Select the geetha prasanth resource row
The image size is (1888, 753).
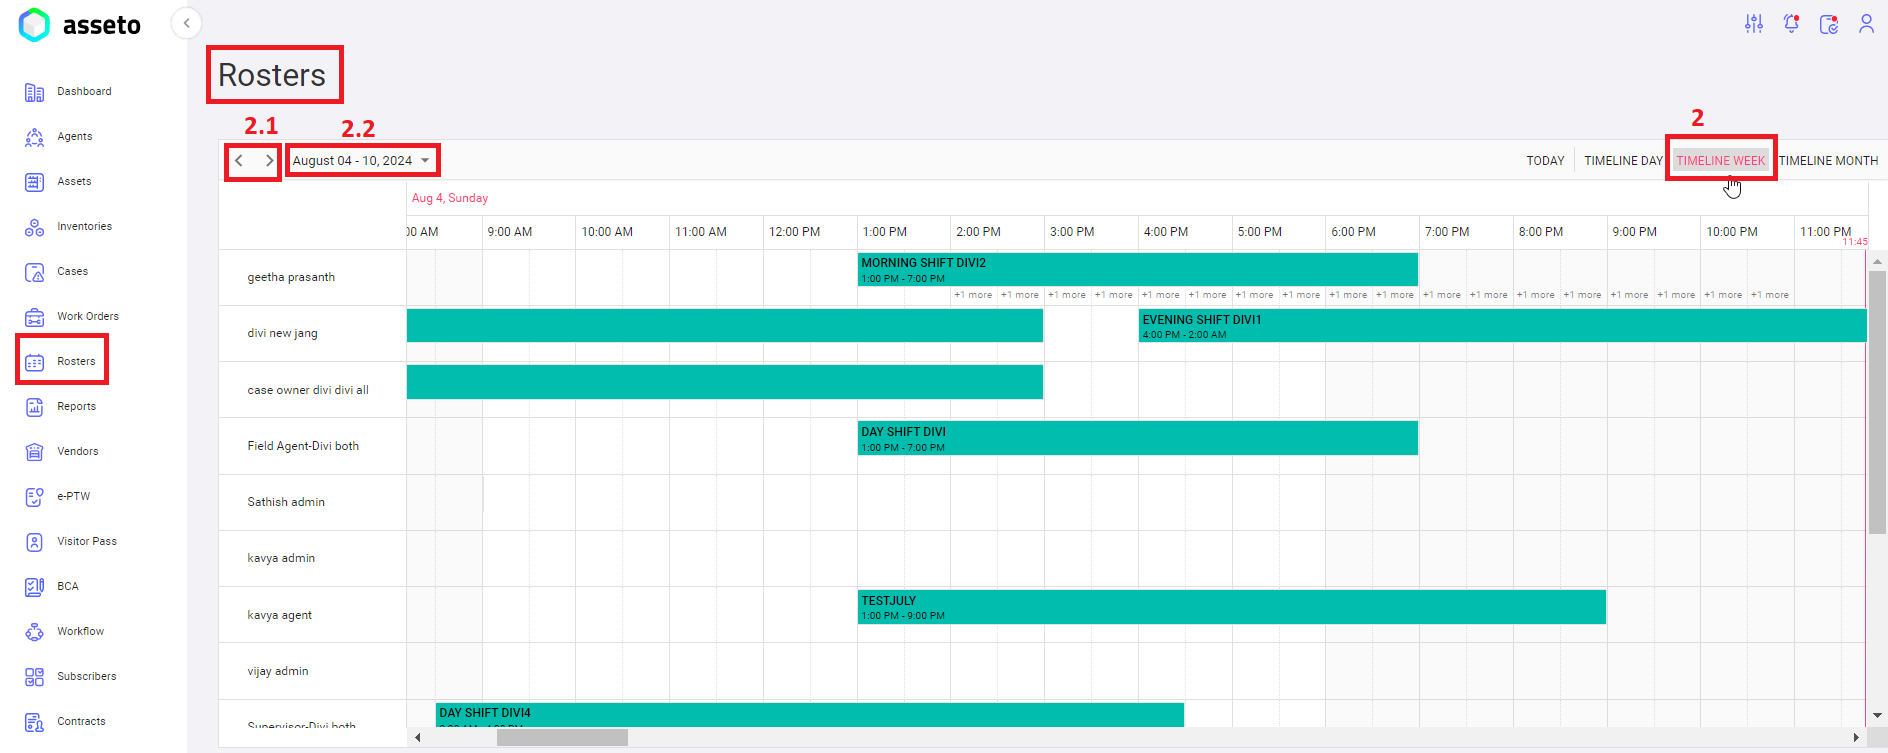(x=313, y=278)
